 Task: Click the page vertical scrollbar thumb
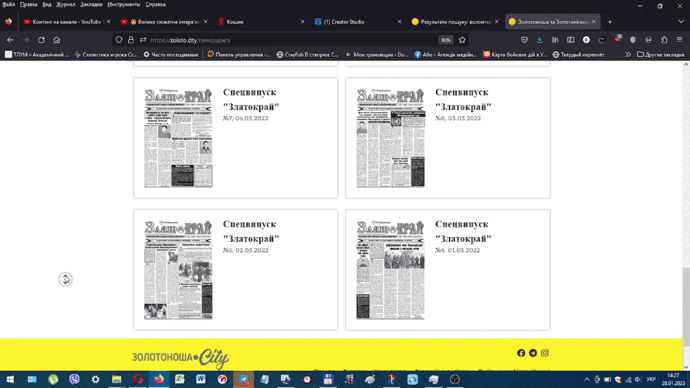686,307
